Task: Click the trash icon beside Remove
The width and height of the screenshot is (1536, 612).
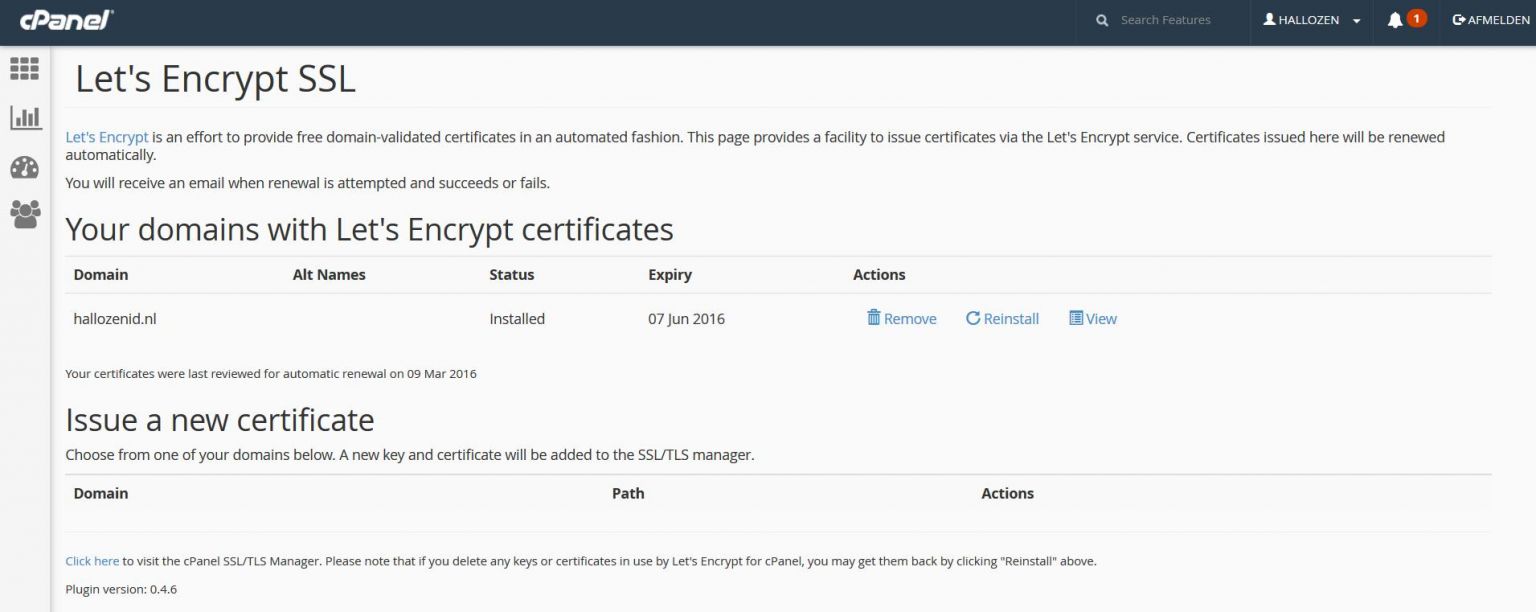Action: point(873,318)
